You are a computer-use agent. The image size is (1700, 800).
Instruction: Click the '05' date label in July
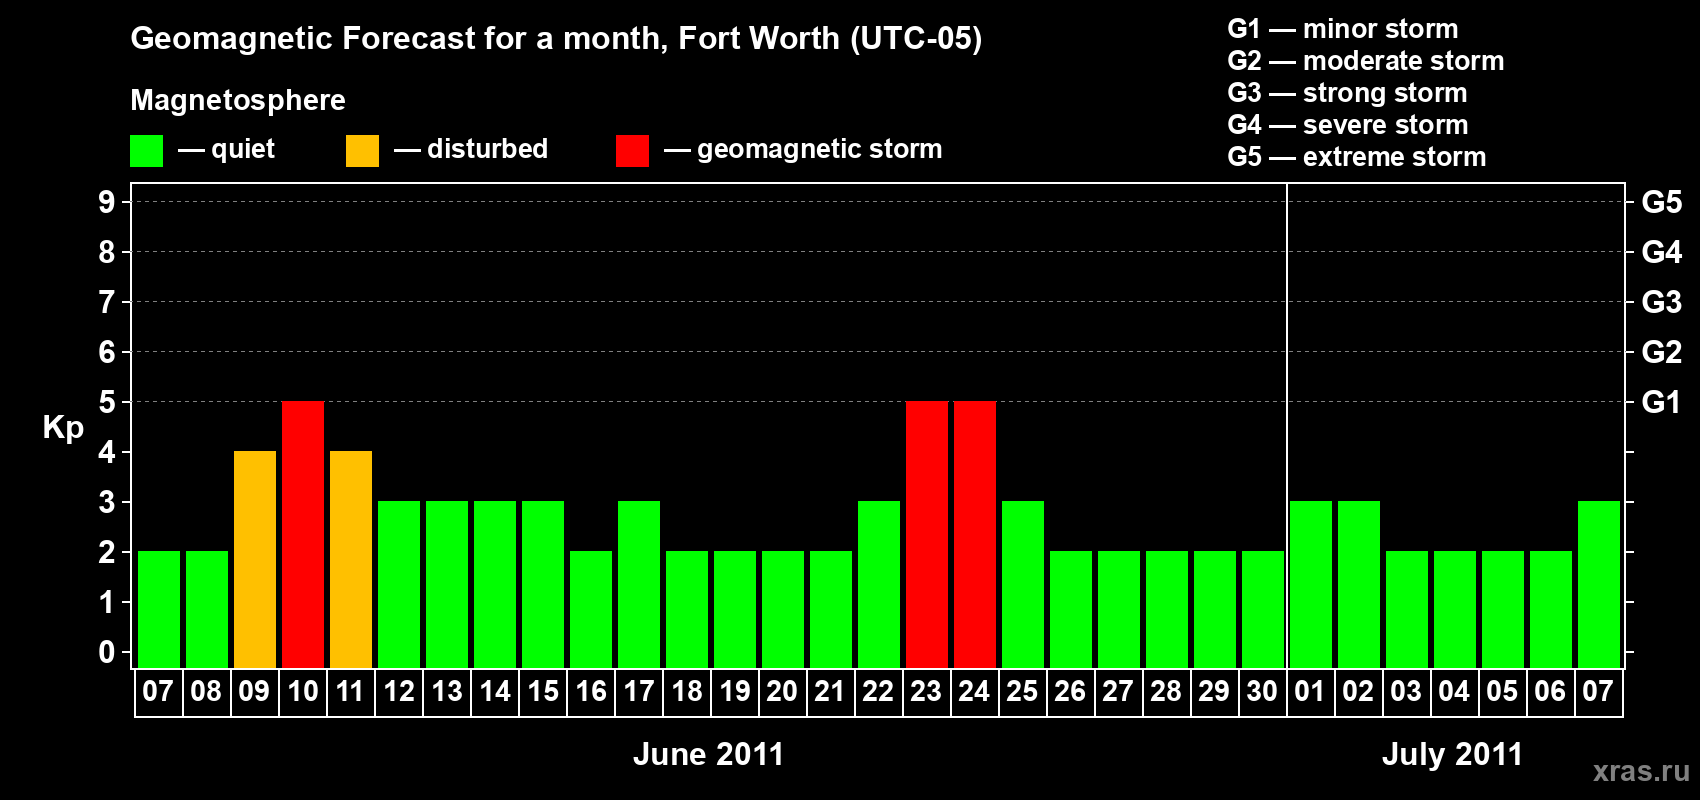1502,692
